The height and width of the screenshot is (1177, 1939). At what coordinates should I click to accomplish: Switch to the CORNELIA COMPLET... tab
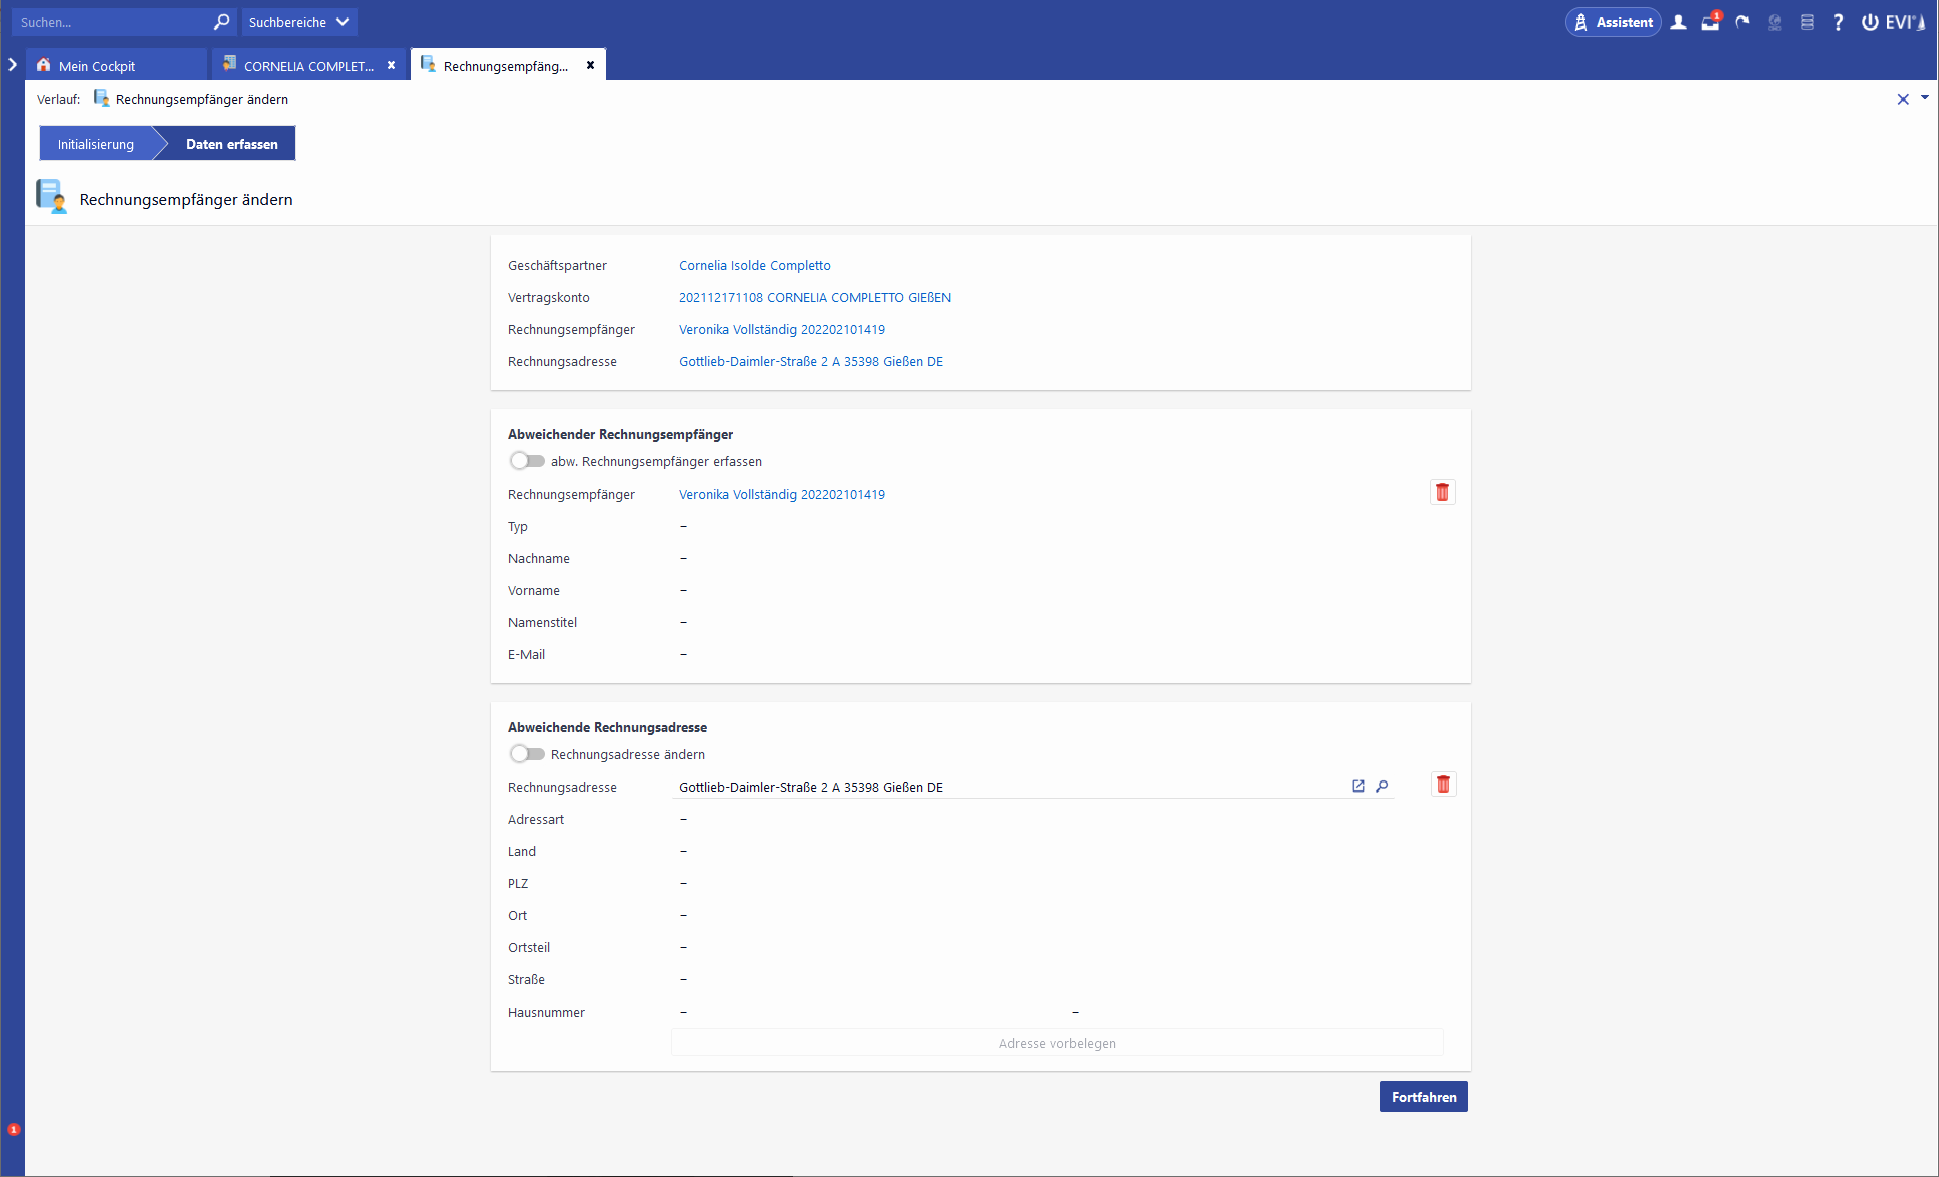[308, 66]
